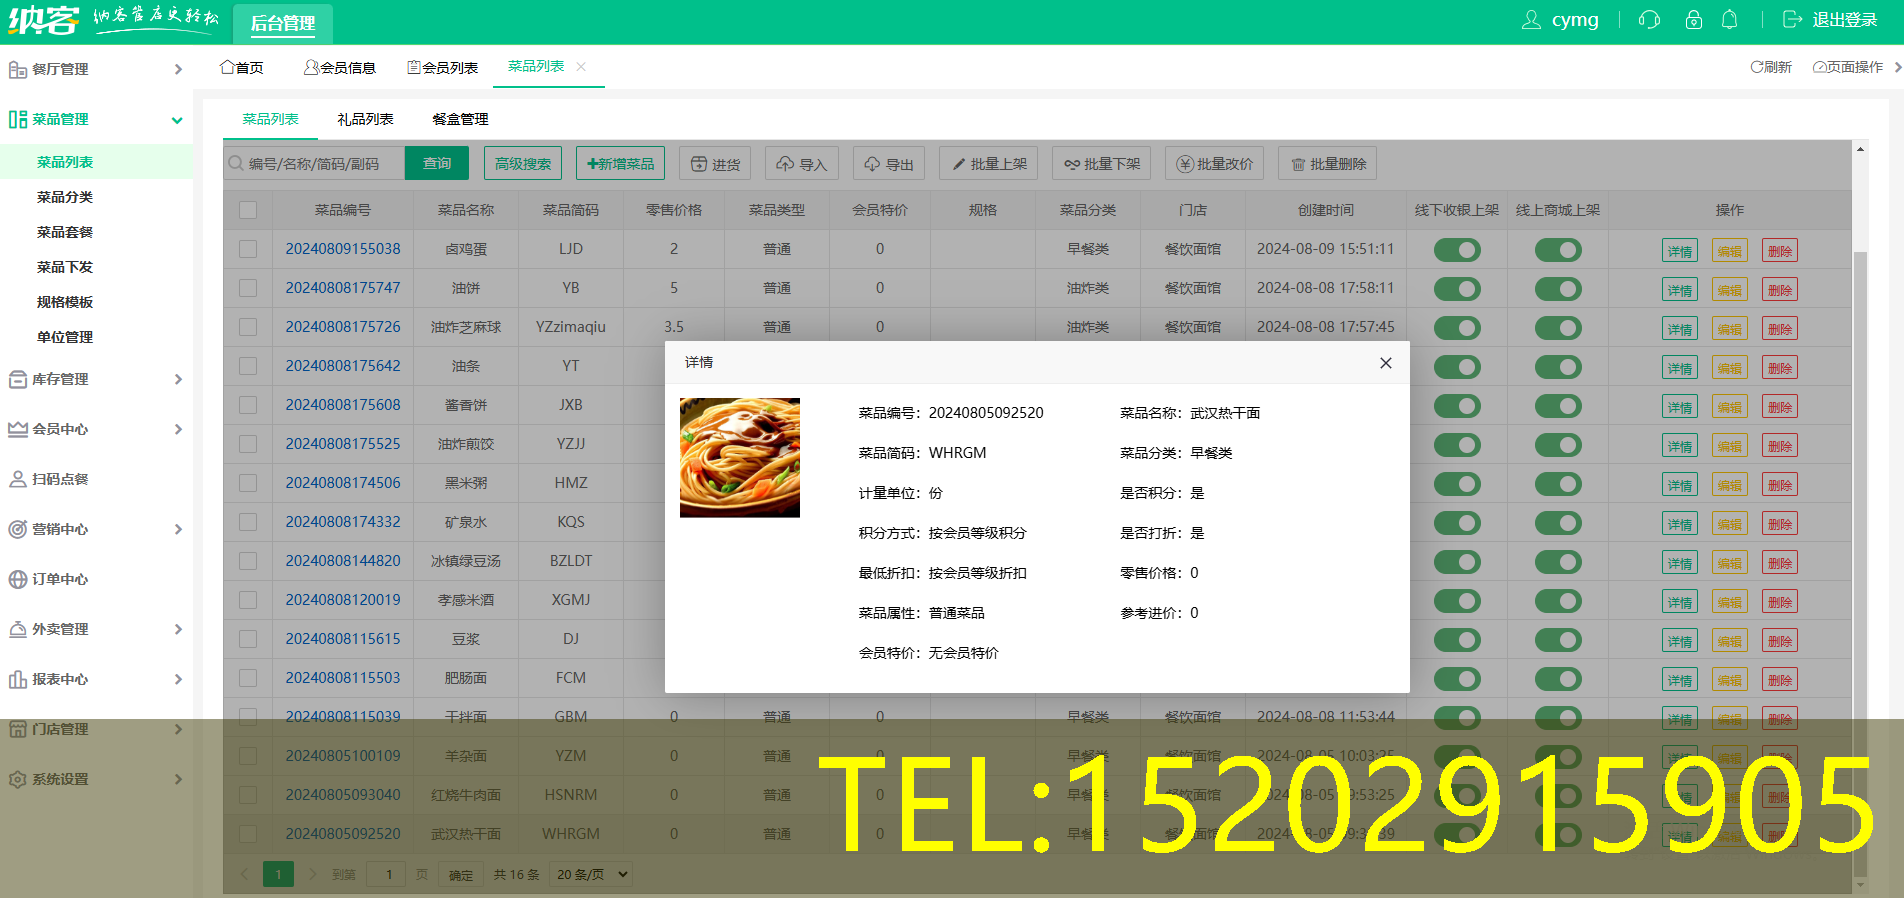Click the 后台管理 top tab
Viewport: 1904px width, 898px height.
(283, 23)
